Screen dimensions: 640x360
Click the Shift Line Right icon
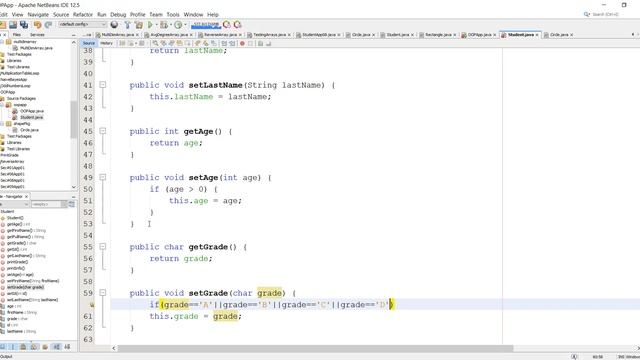pos(232,43)
